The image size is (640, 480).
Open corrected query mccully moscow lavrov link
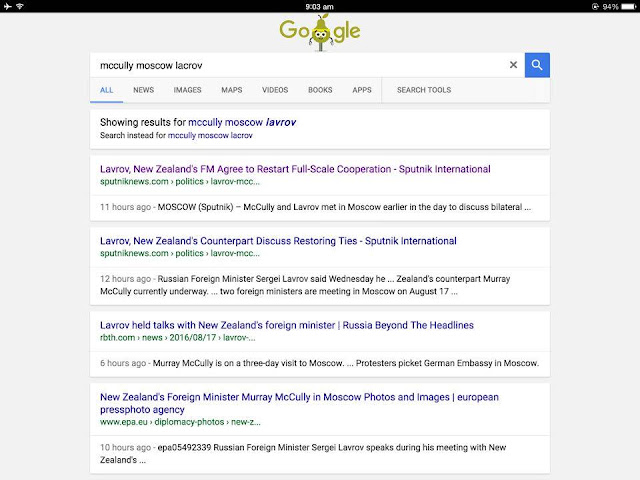click(242, 122)
